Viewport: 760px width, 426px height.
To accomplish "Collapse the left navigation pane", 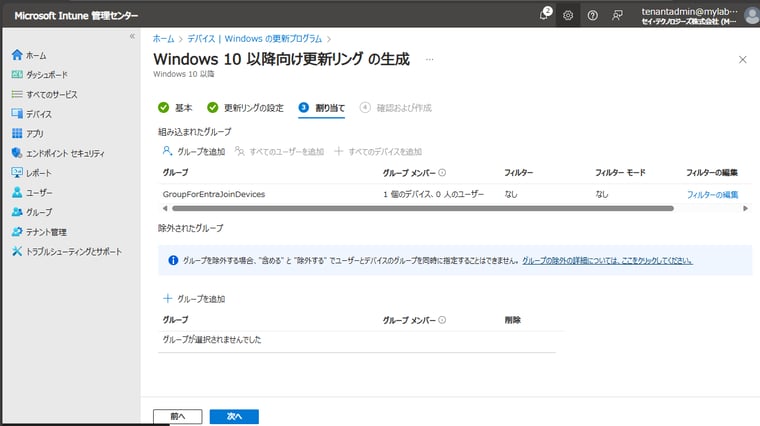I will point(132,36).
